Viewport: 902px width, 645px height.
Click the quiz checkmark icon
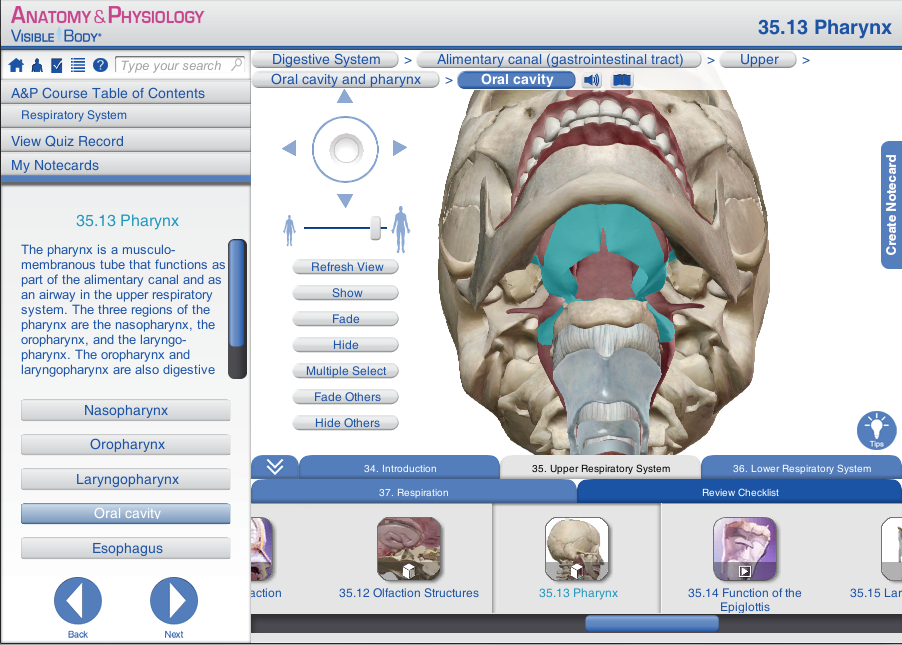click(x=57, y=66)
